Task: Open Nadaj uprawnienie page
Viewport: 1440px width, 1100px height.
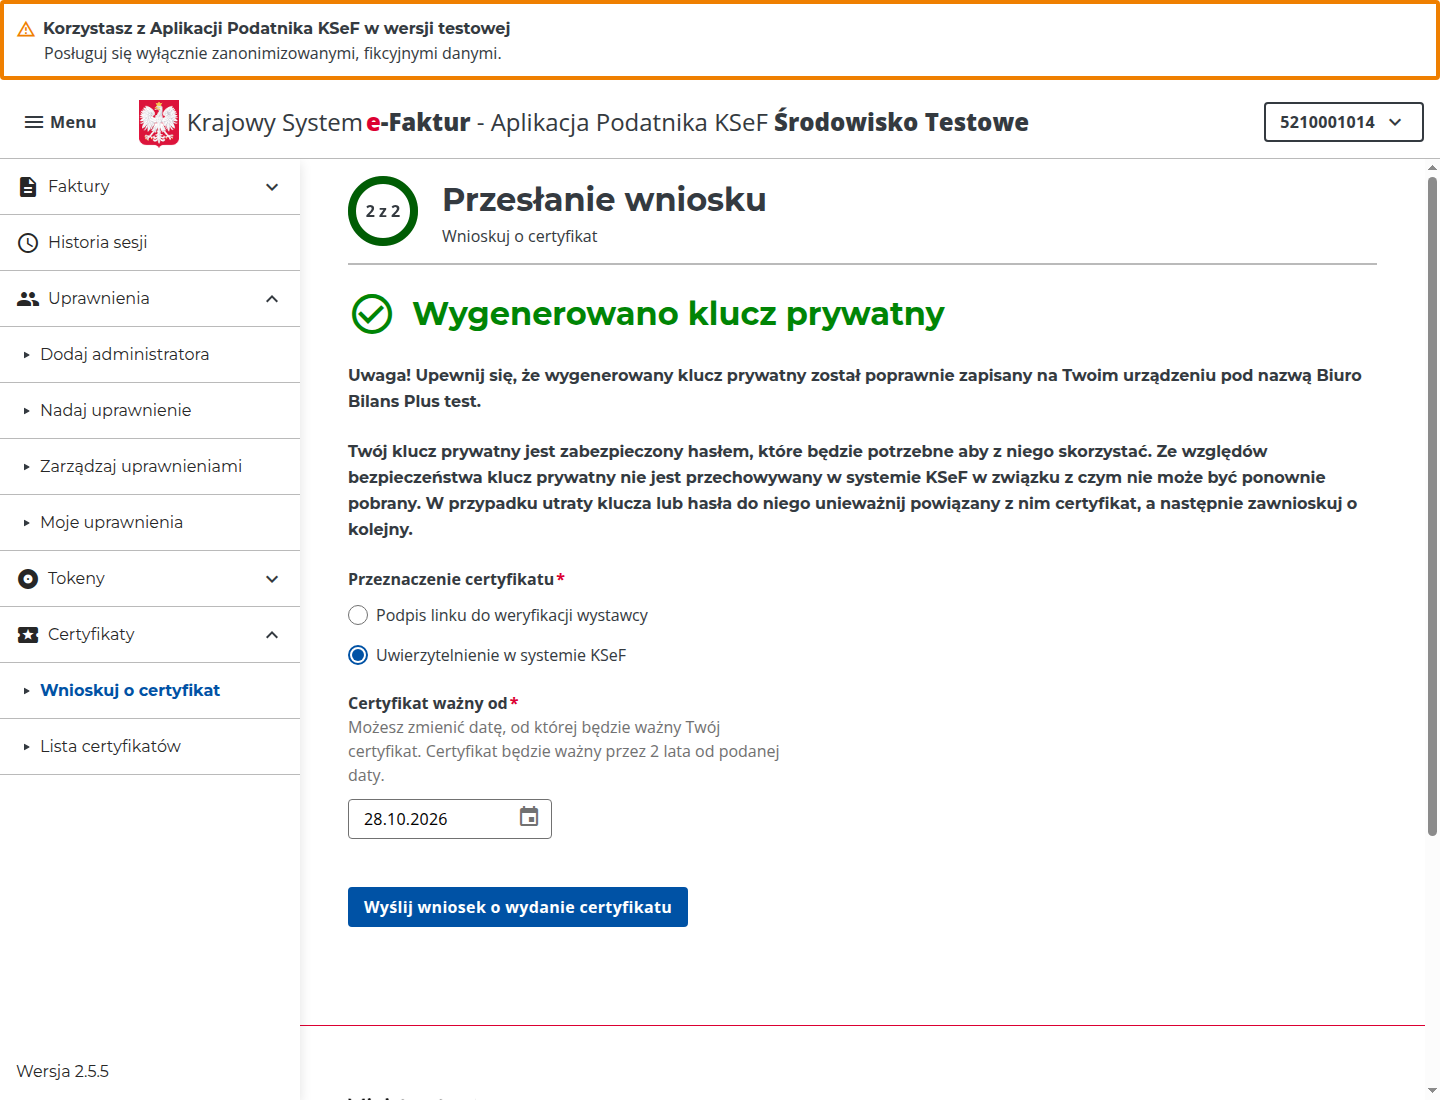Action: click(150, 411)
